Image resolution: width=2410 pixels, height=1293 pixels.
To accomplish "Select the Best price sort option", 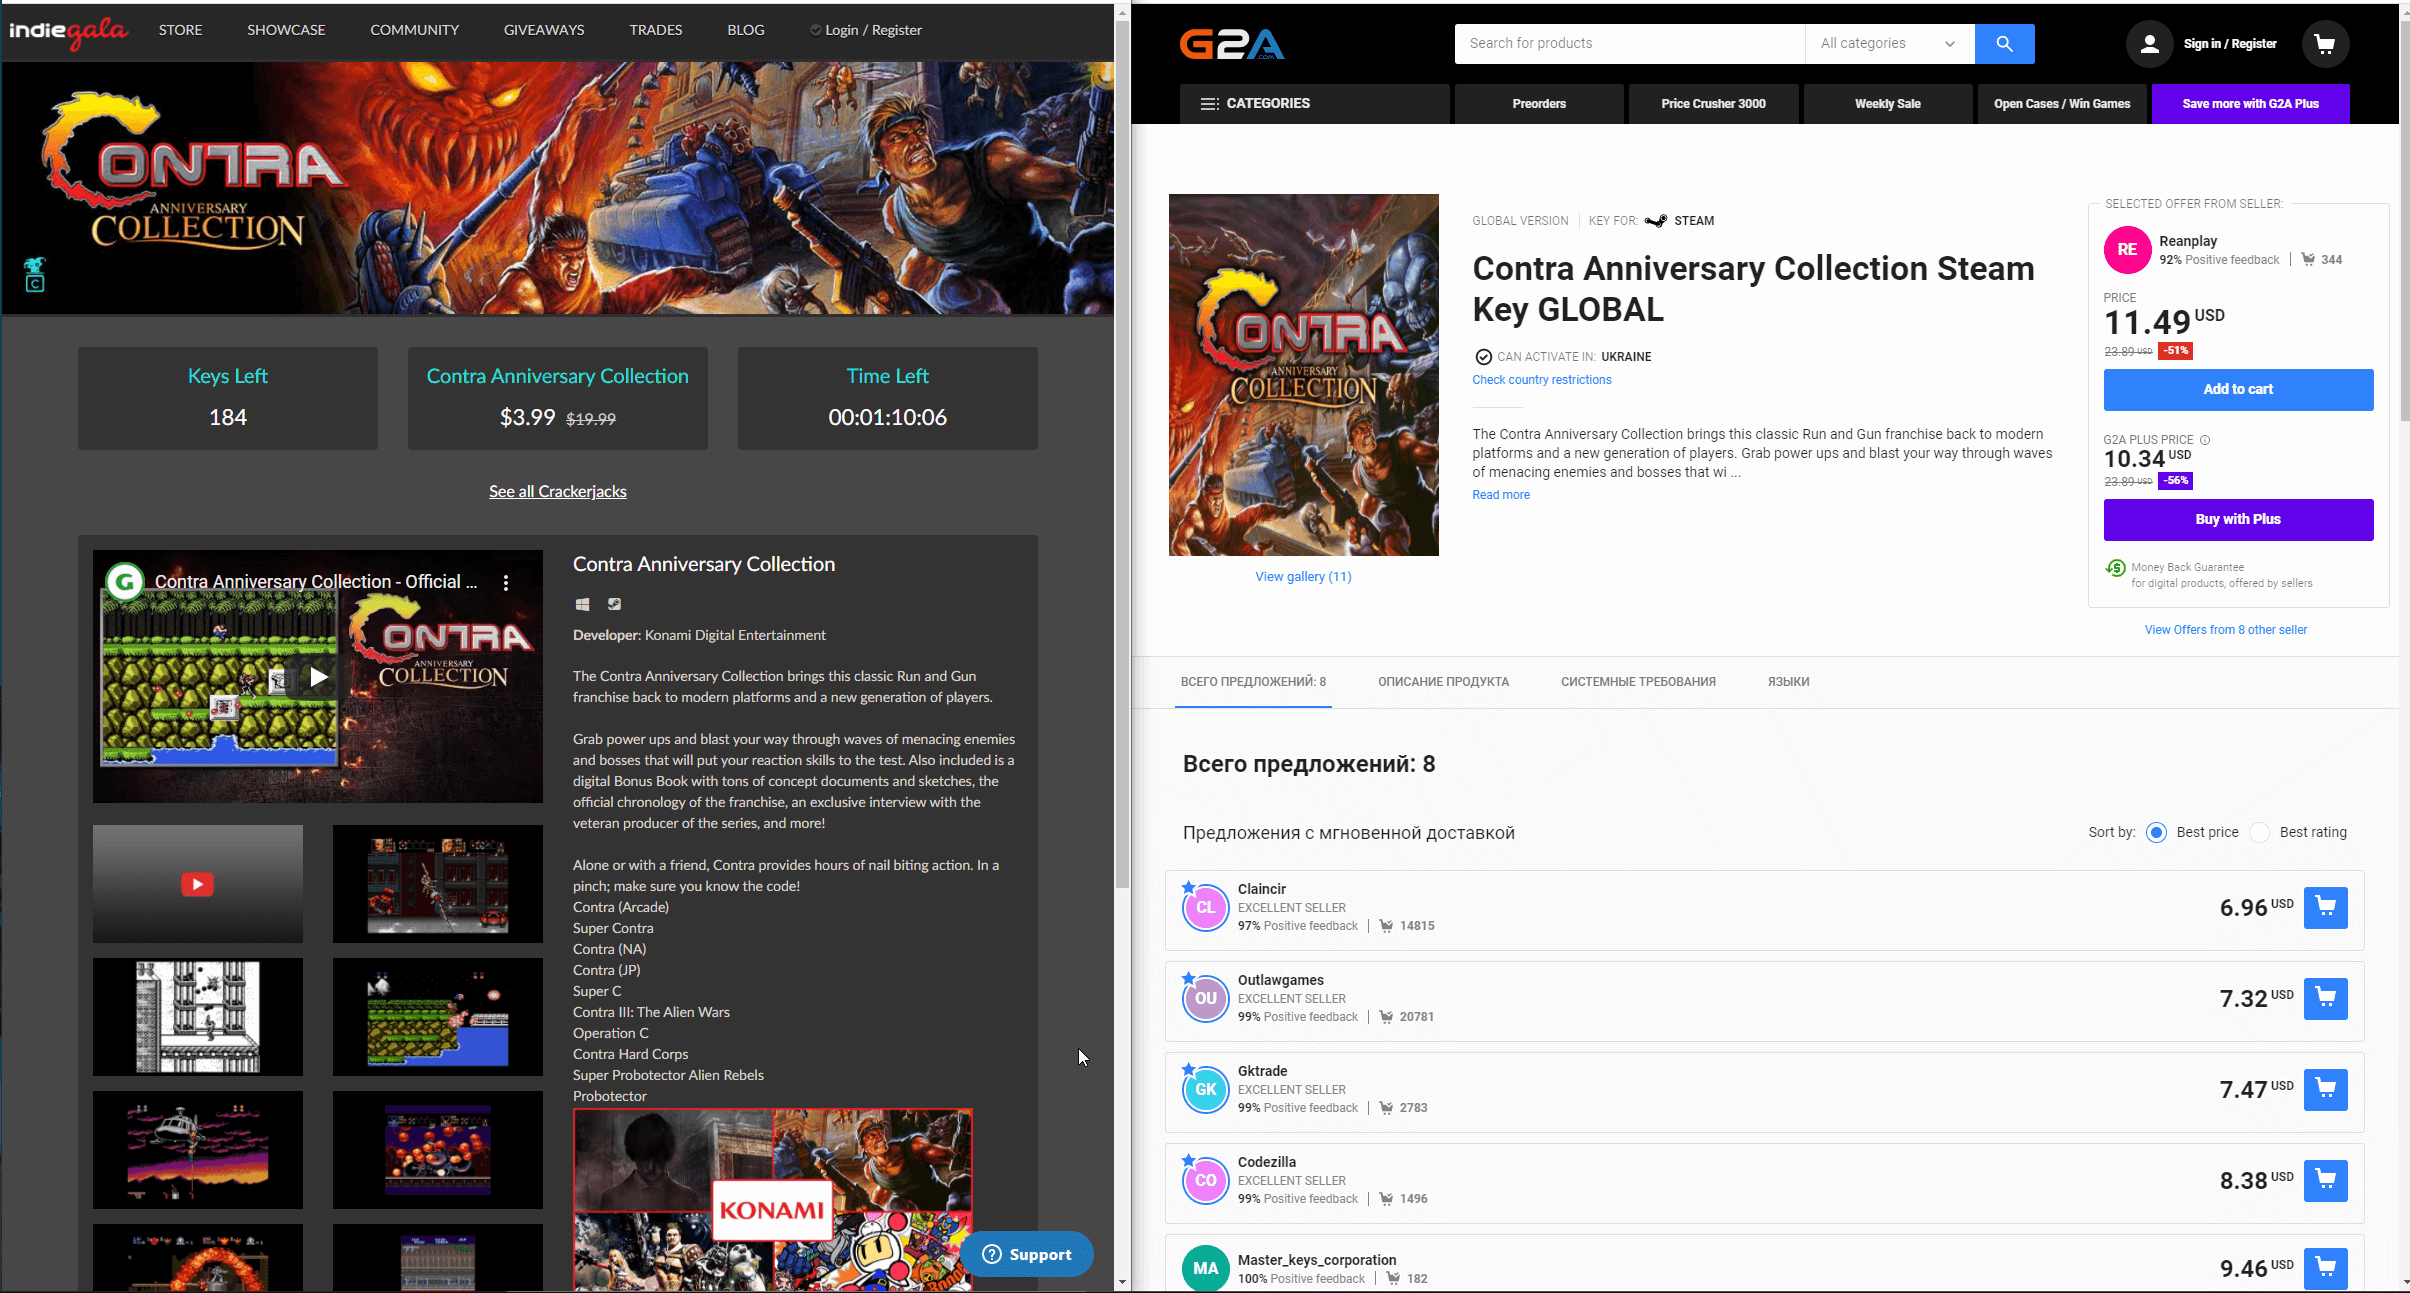I will [x=2156, y=833].
